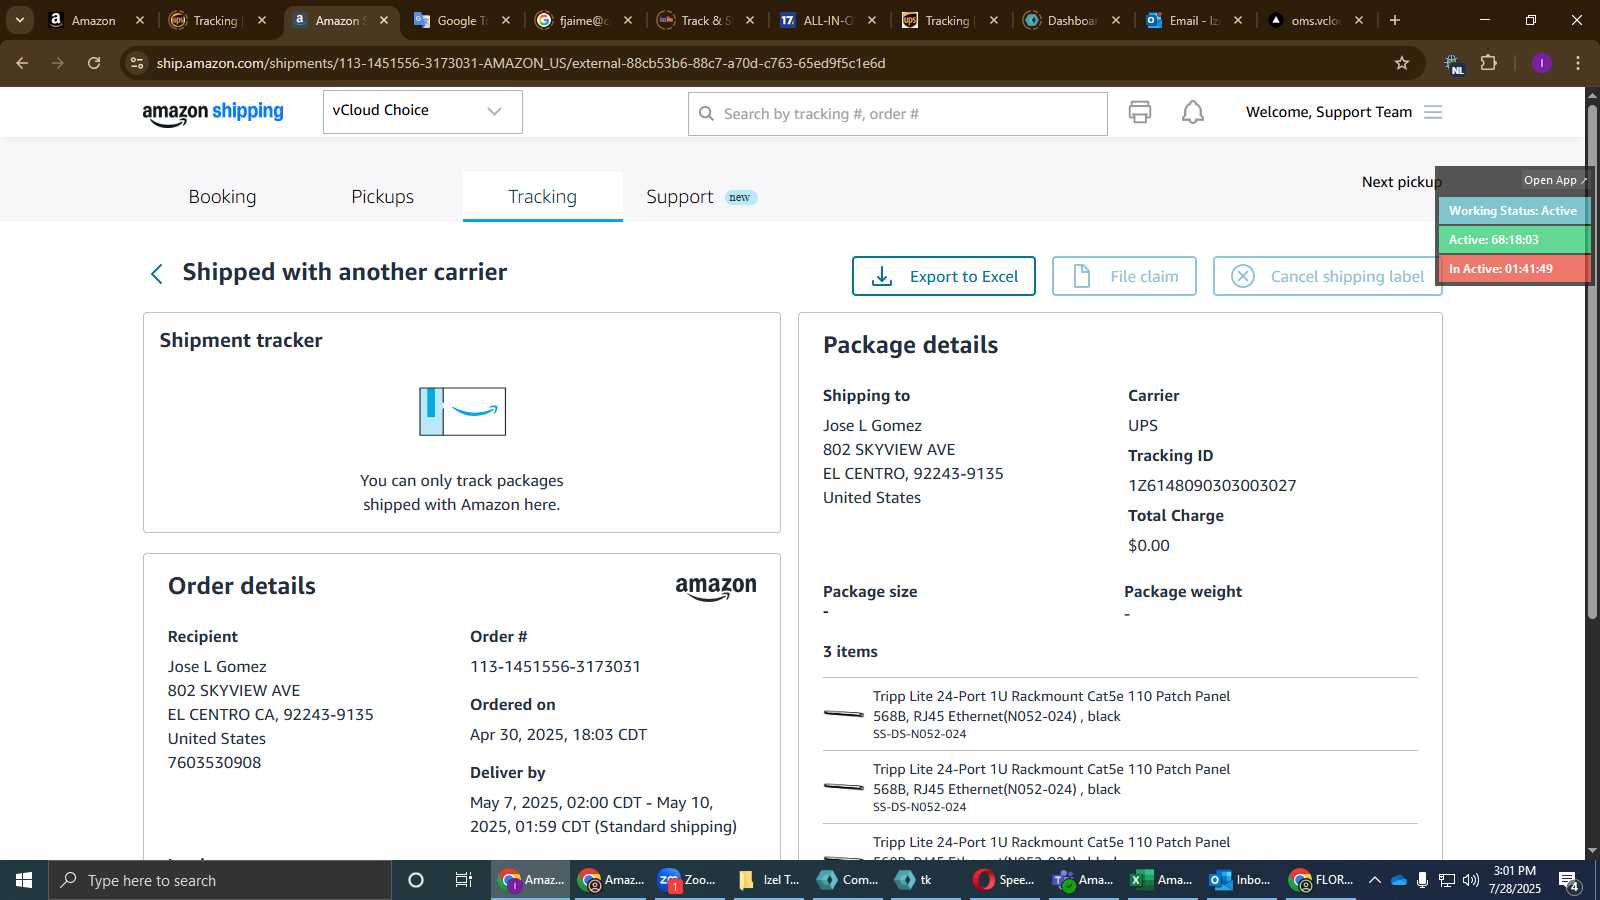
Task: Open Zoom from the taskbar
Action: point(687,880)
